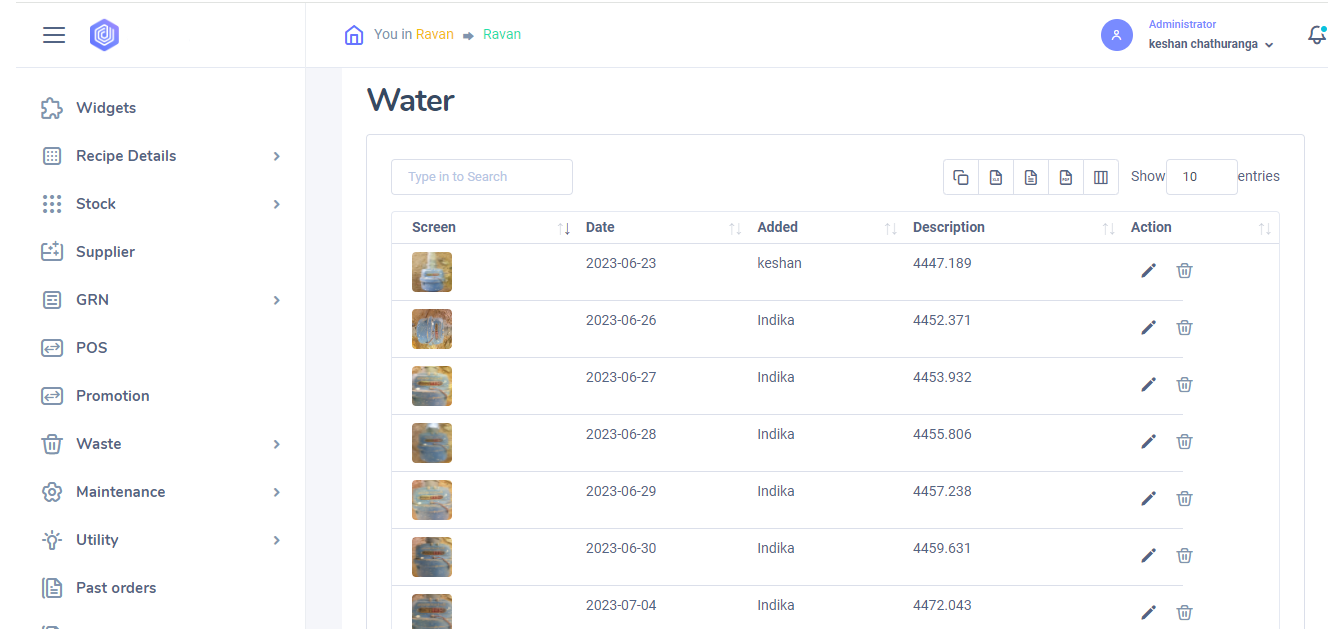Open the column visibility icon
The height and width of the screenshot is (636, 1343).
tap(1101, 177)
